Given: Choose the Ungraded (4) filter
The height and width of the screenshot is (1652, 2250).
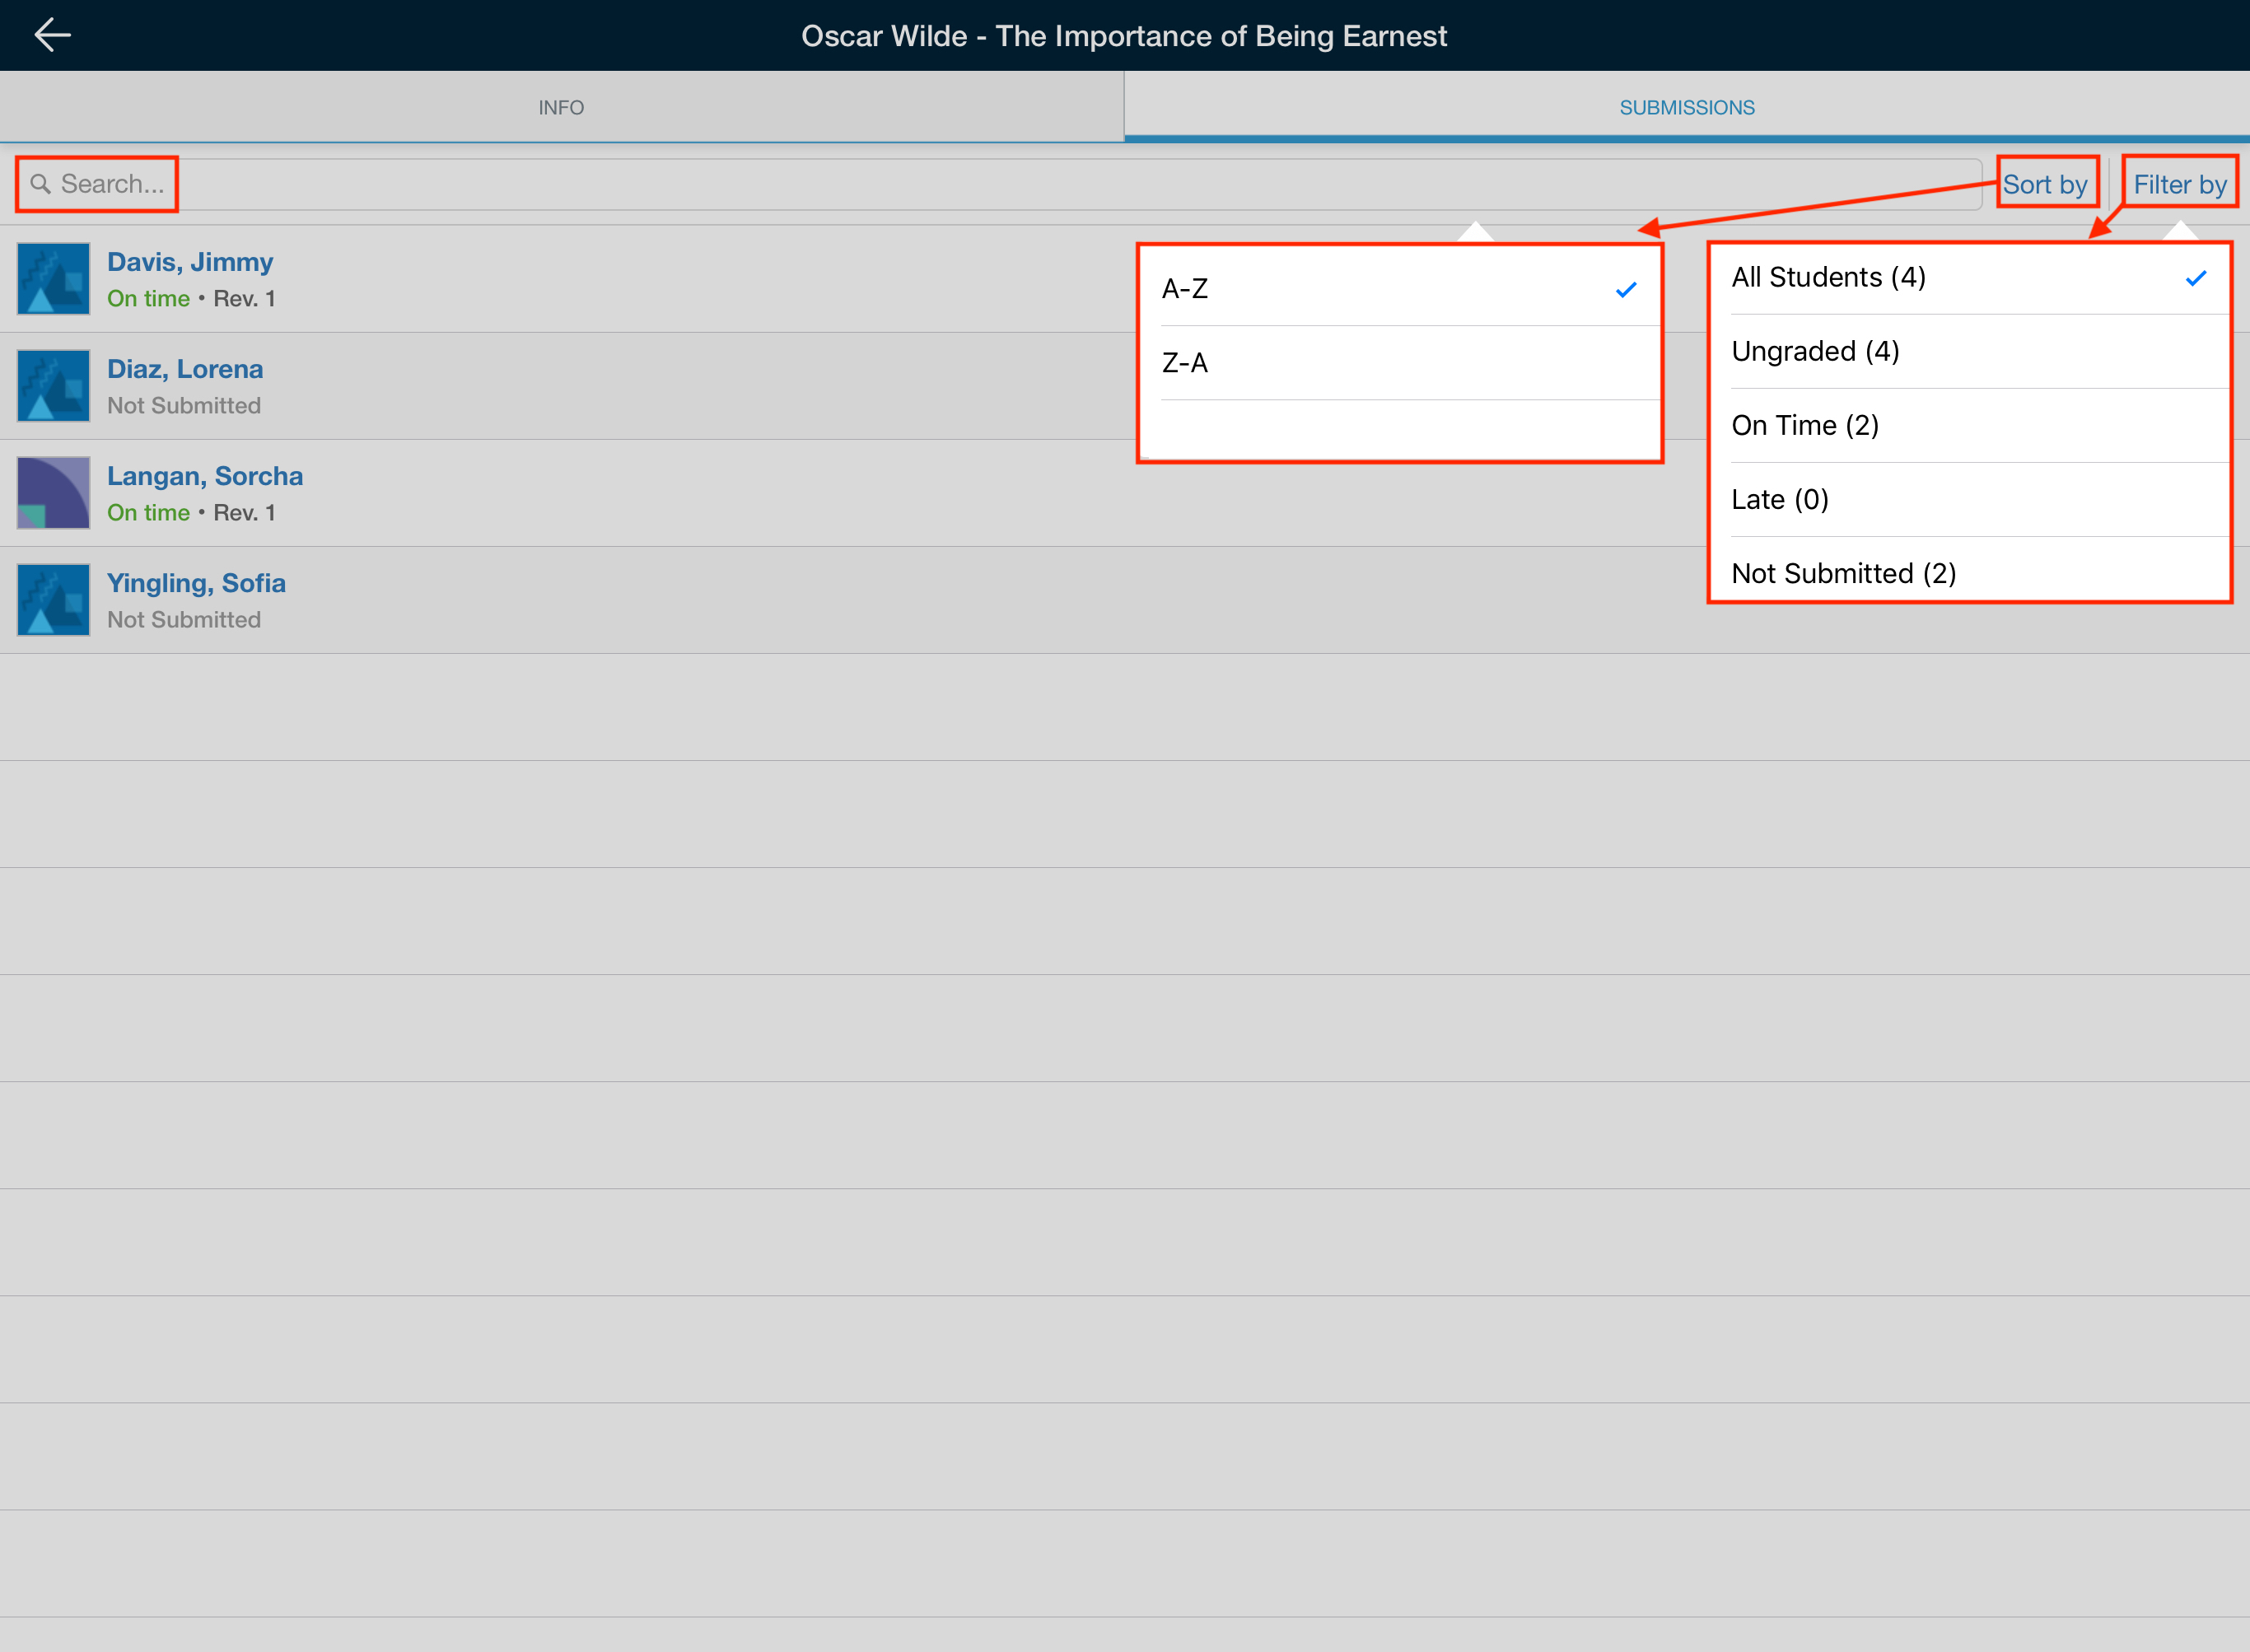Looking at the screenshot, I should [1815, 352].
